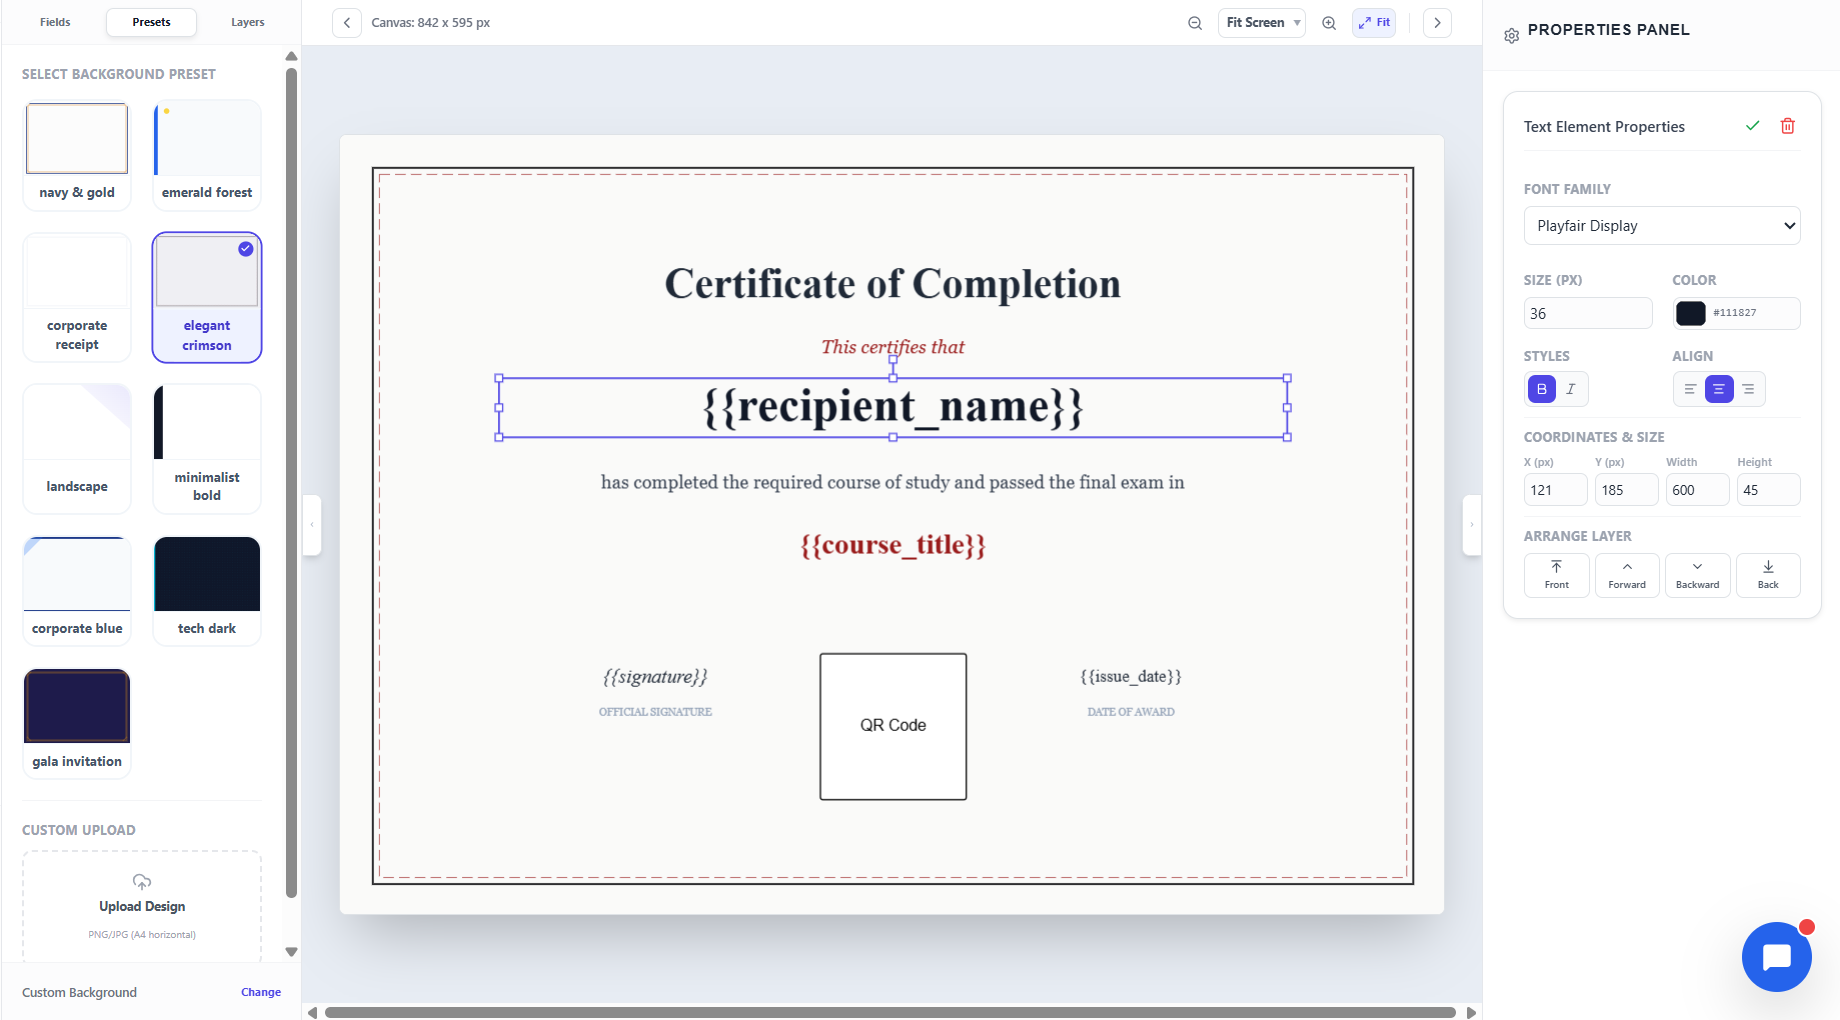1840x1020 pixels.
Task: Click the right chevron button in top toolbar
Action: tap(1437, 23)
